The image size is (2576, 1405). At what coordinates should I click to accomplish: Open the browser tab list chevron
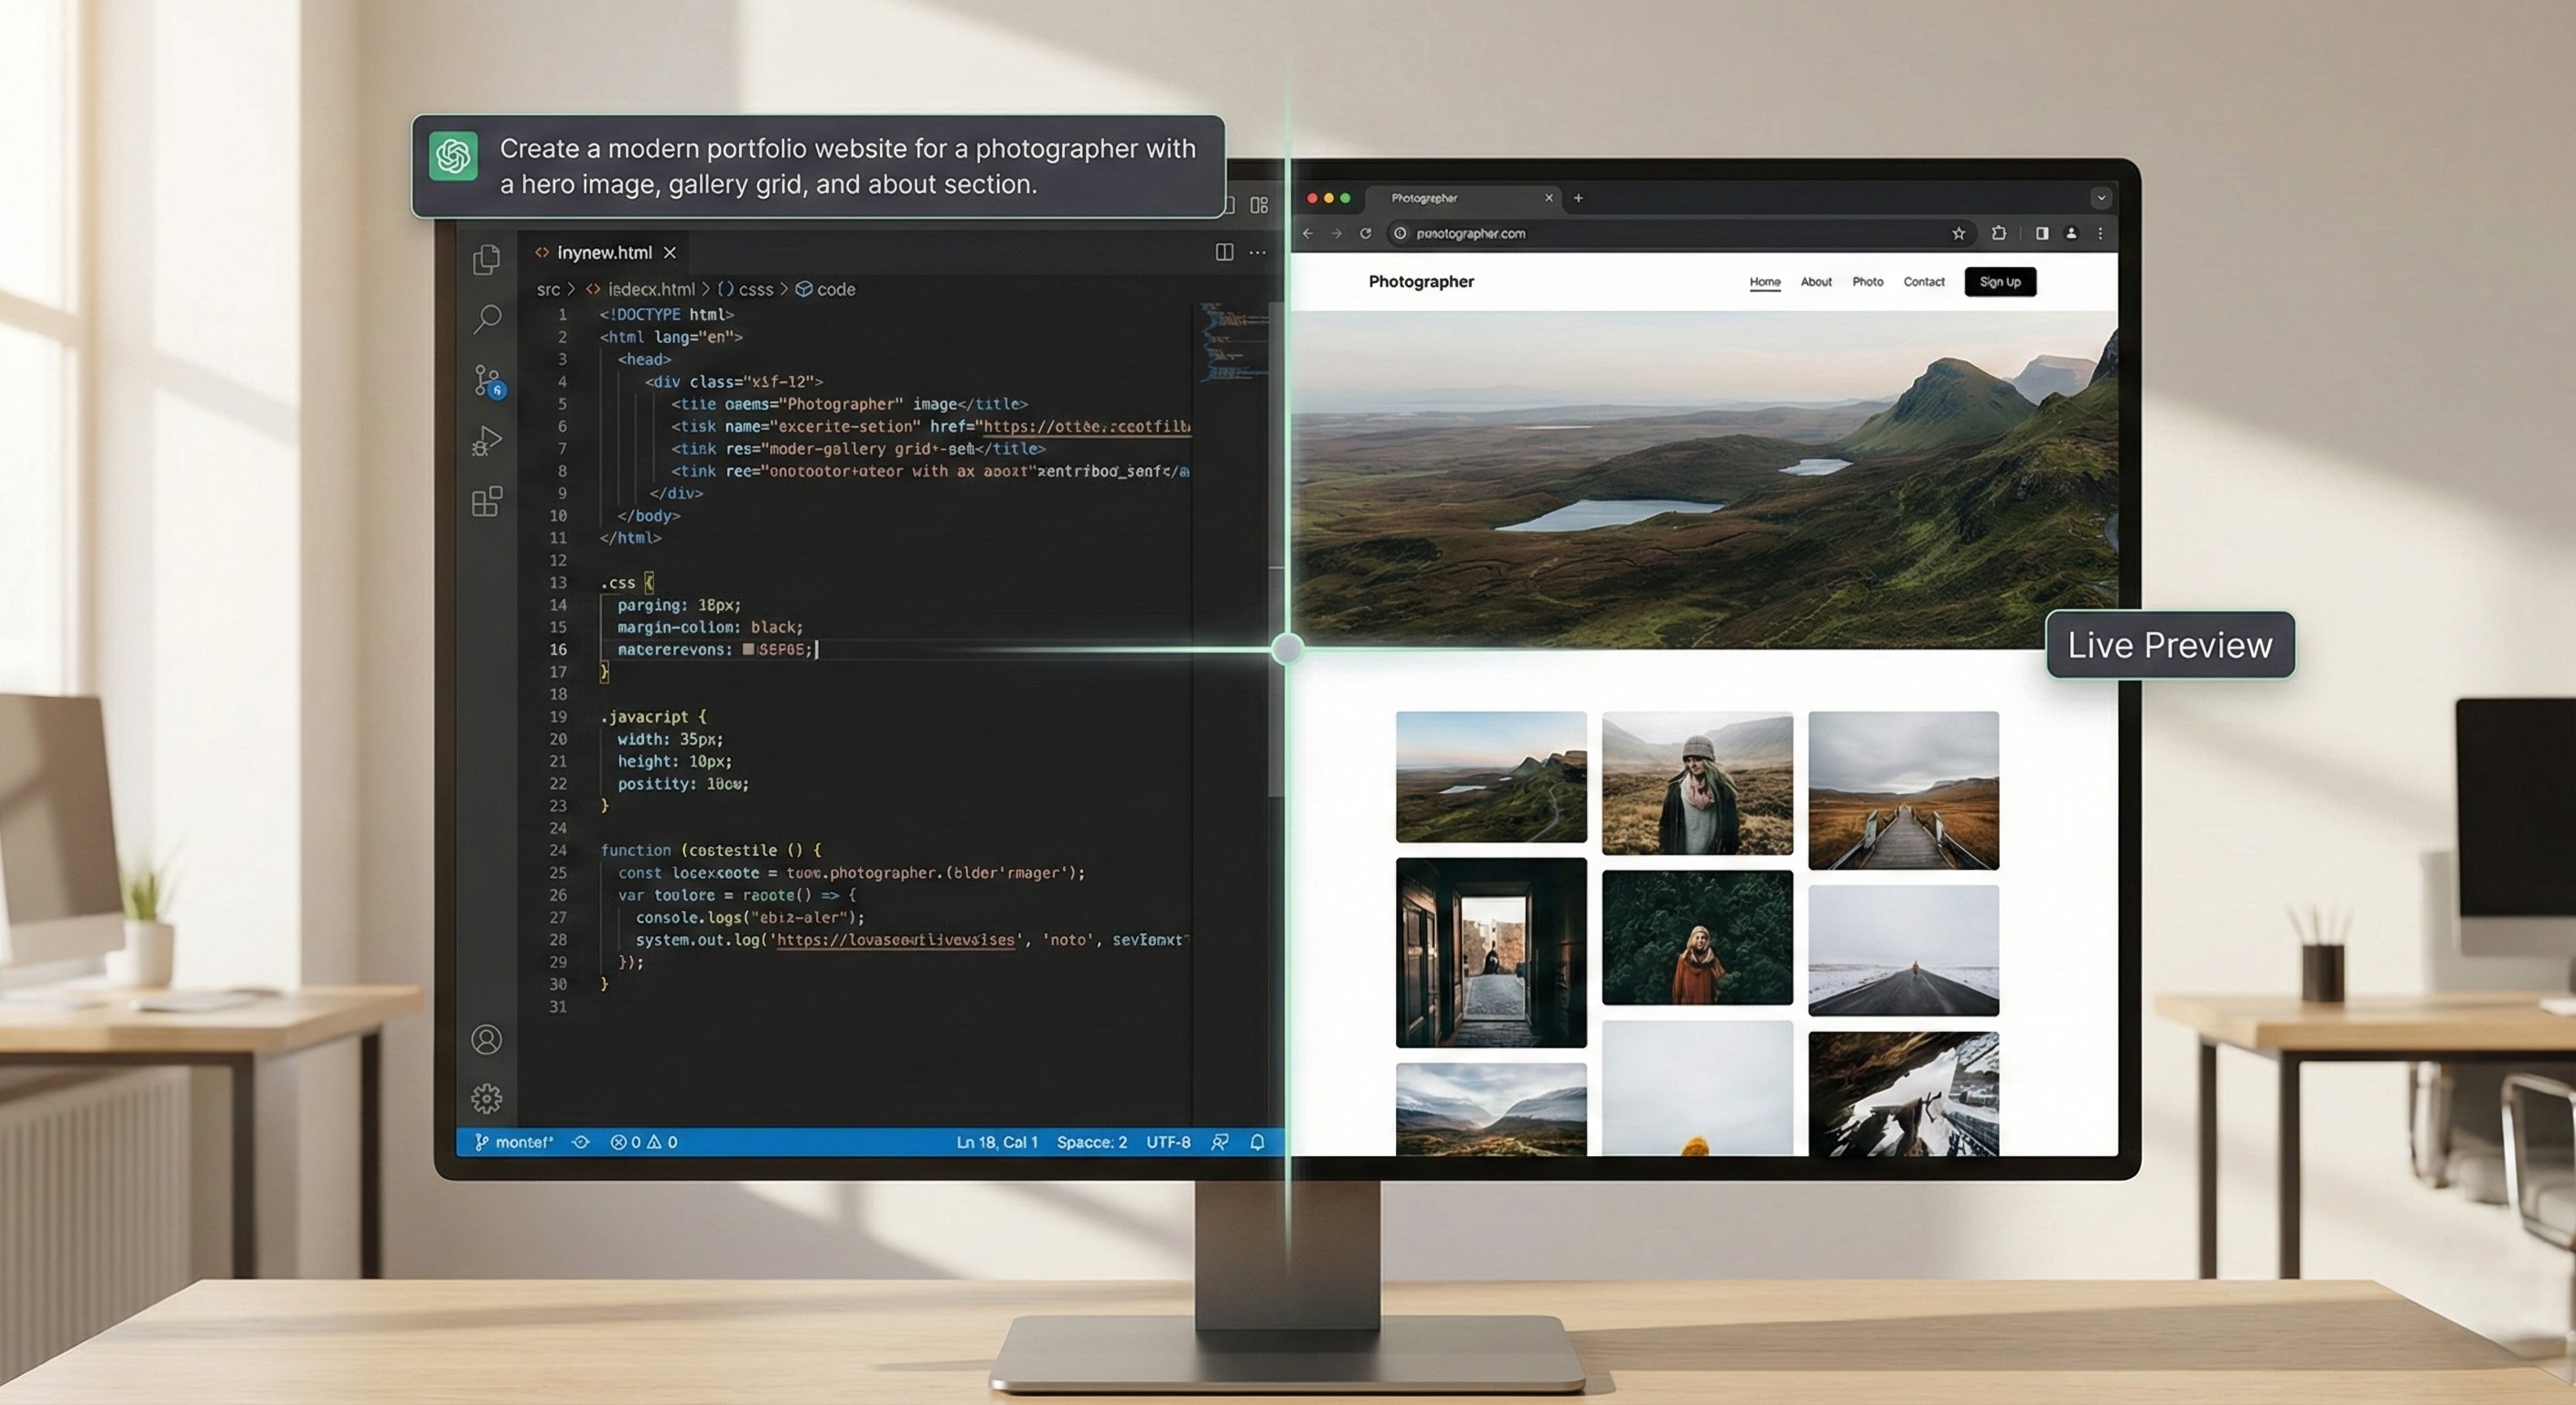coord(2101,198)
